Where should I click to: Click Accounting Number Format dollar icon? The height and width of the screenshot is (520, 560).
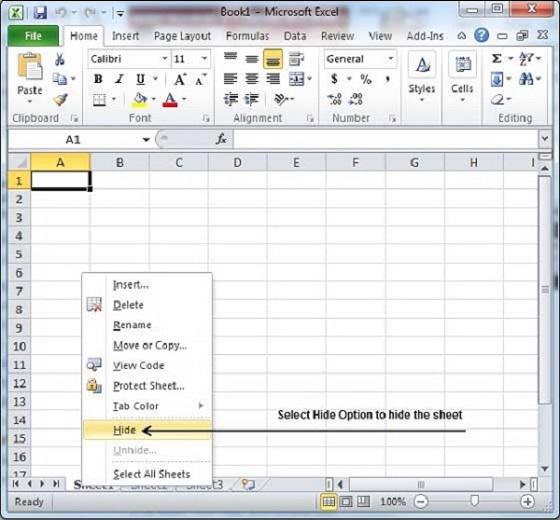[x=334, y=79]
